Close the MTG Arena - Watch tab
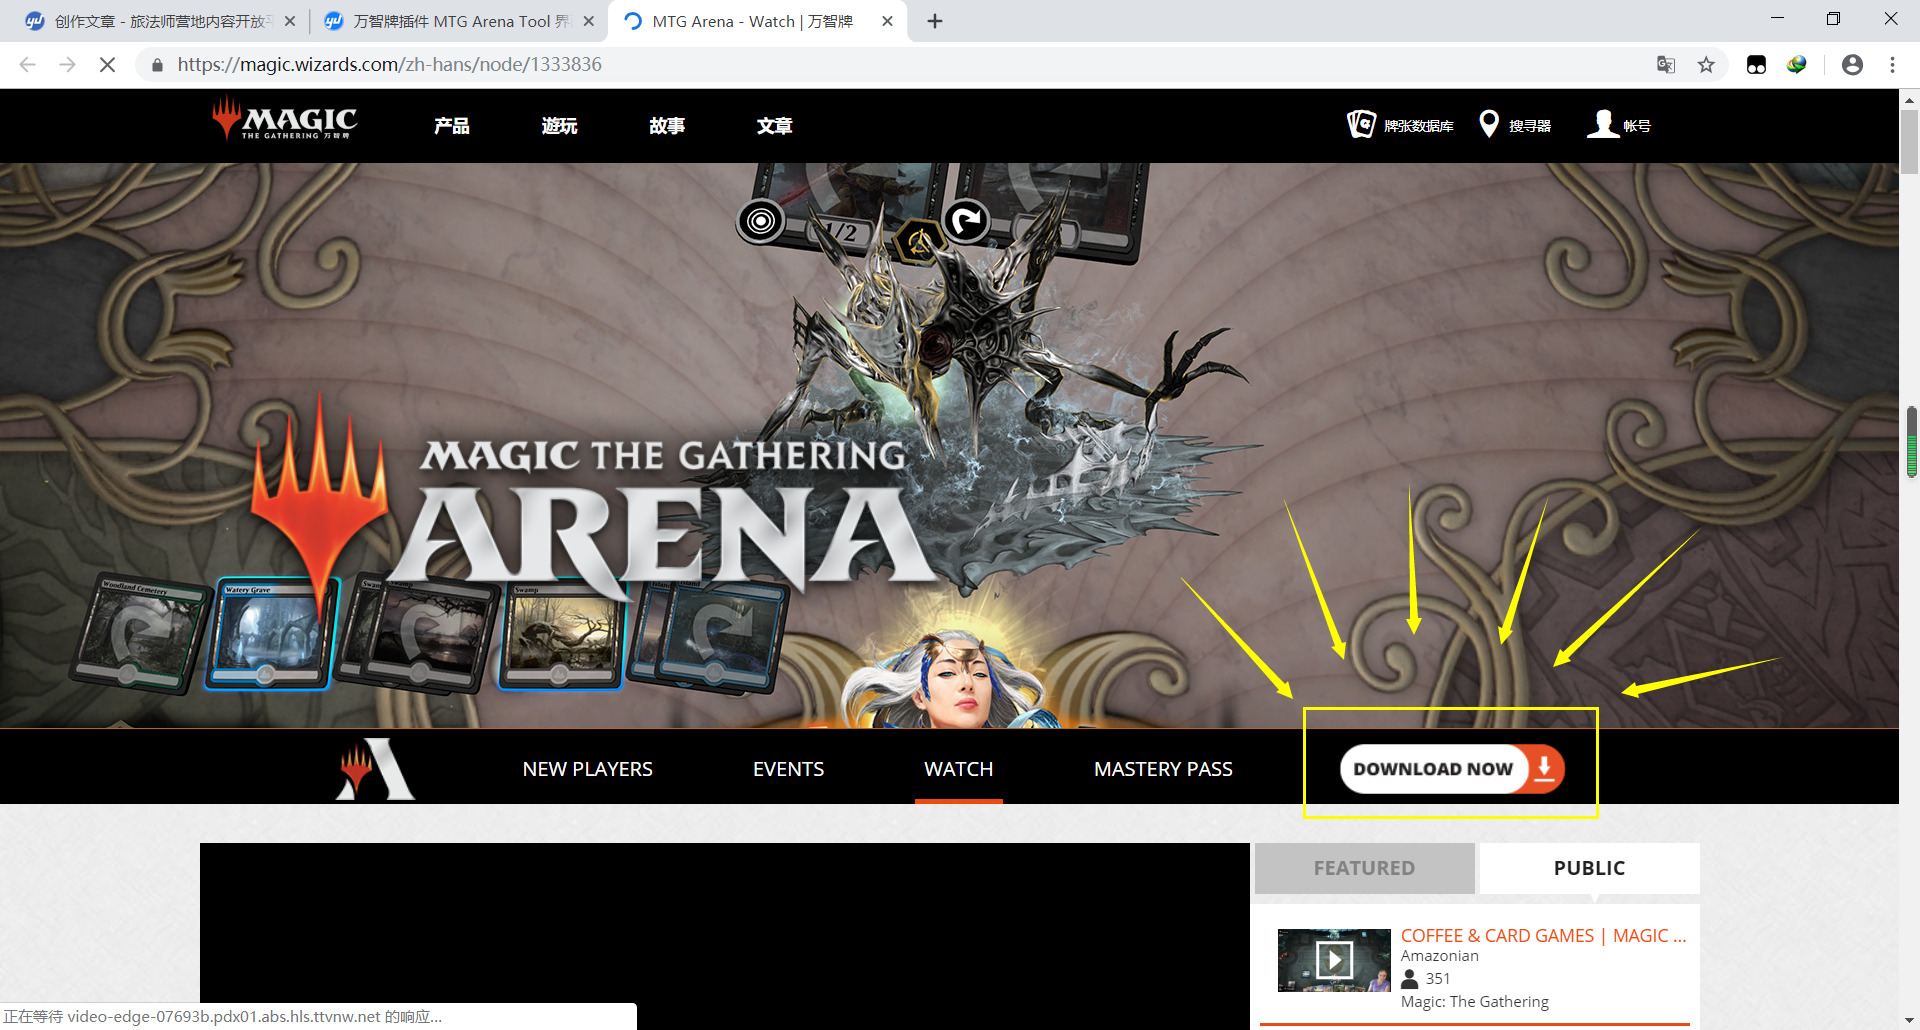The width and height of the screenshot is (1920, 1030). [887, 21]
